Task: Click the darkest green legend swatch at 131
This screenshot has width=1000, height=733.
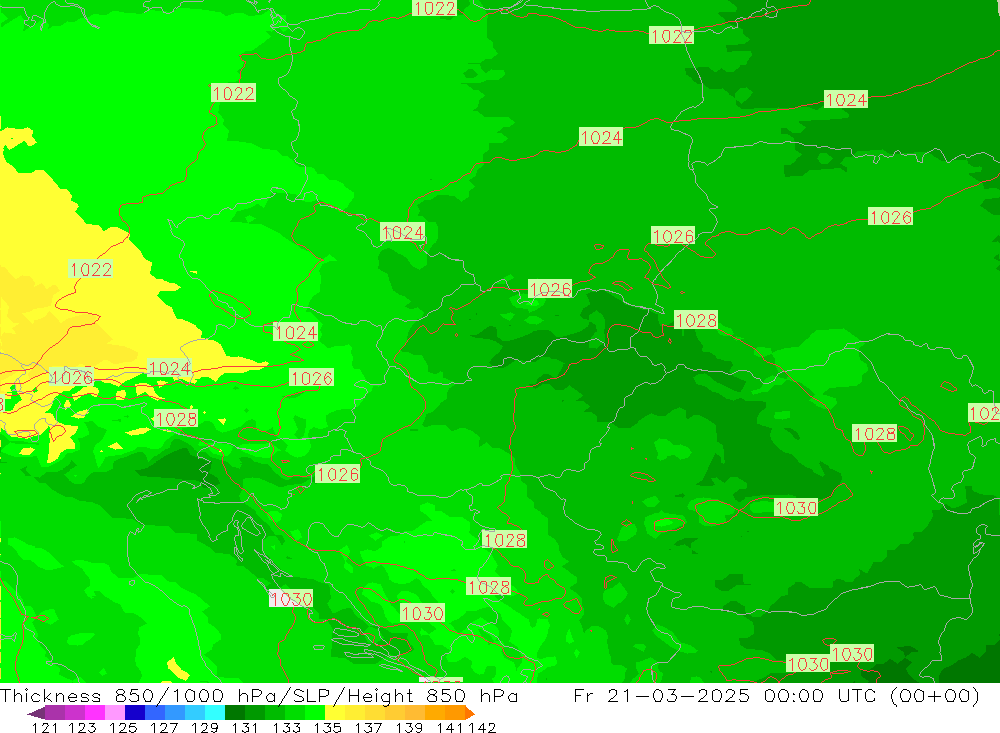Action: point(235,712)
